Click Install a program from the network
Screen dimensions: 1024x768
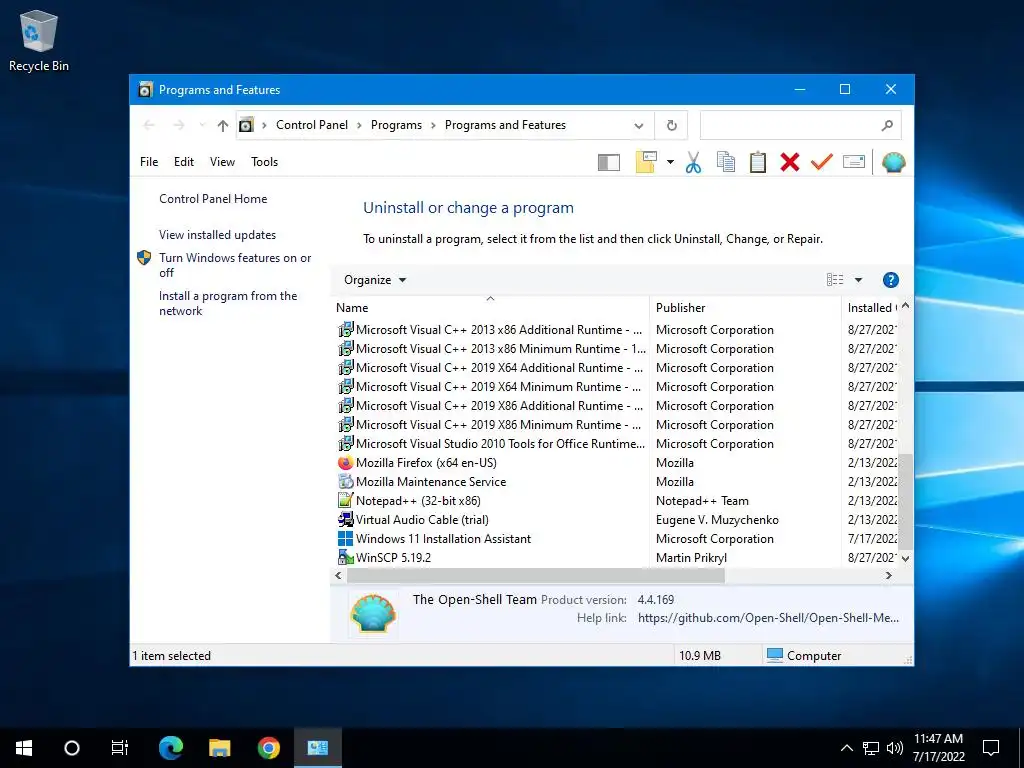(x=228, y=303)
